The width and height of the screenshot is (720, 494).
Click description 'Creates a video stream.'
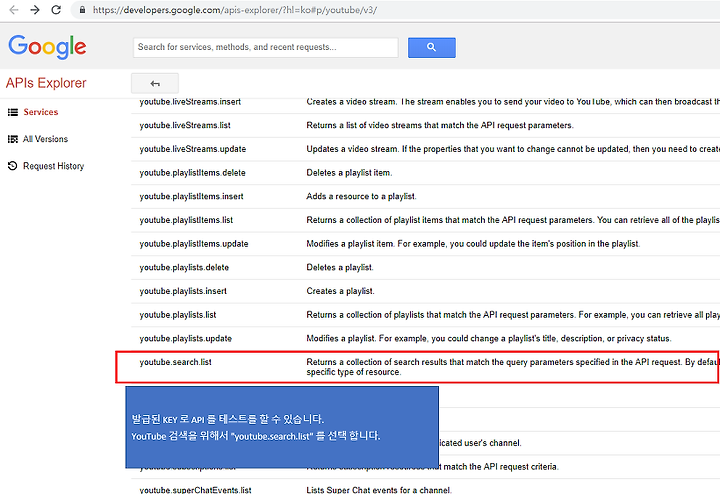click(513, 102)
